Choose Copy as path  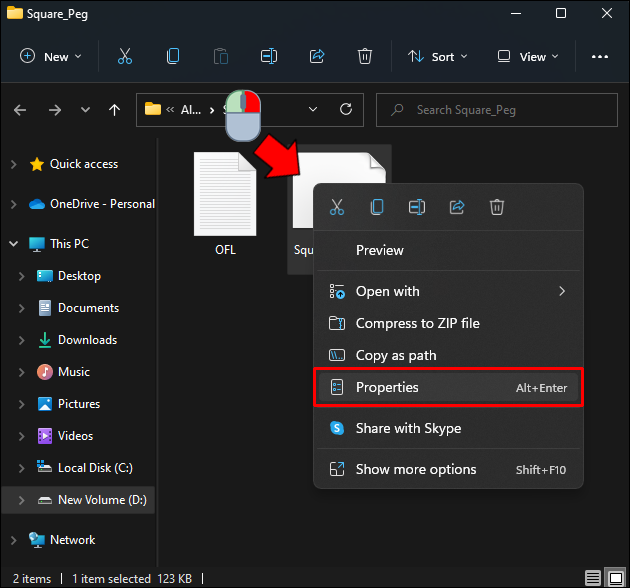pos(448,355)
